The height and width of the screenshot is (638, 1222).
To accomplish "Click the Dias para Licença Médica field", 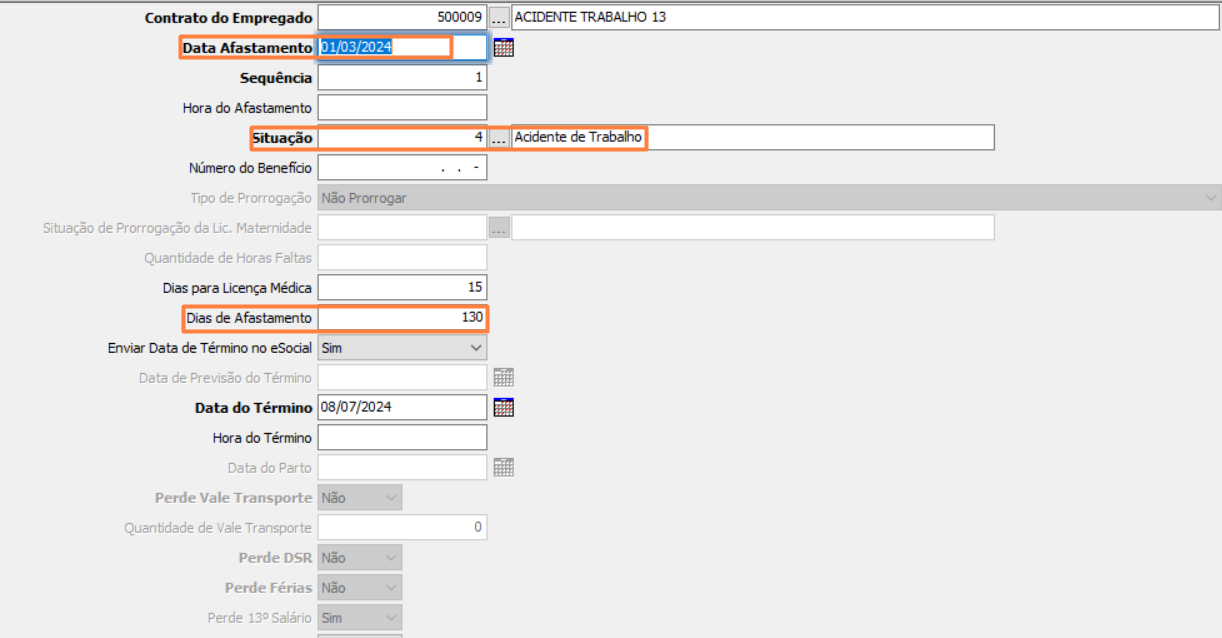I will click(402, 288).
